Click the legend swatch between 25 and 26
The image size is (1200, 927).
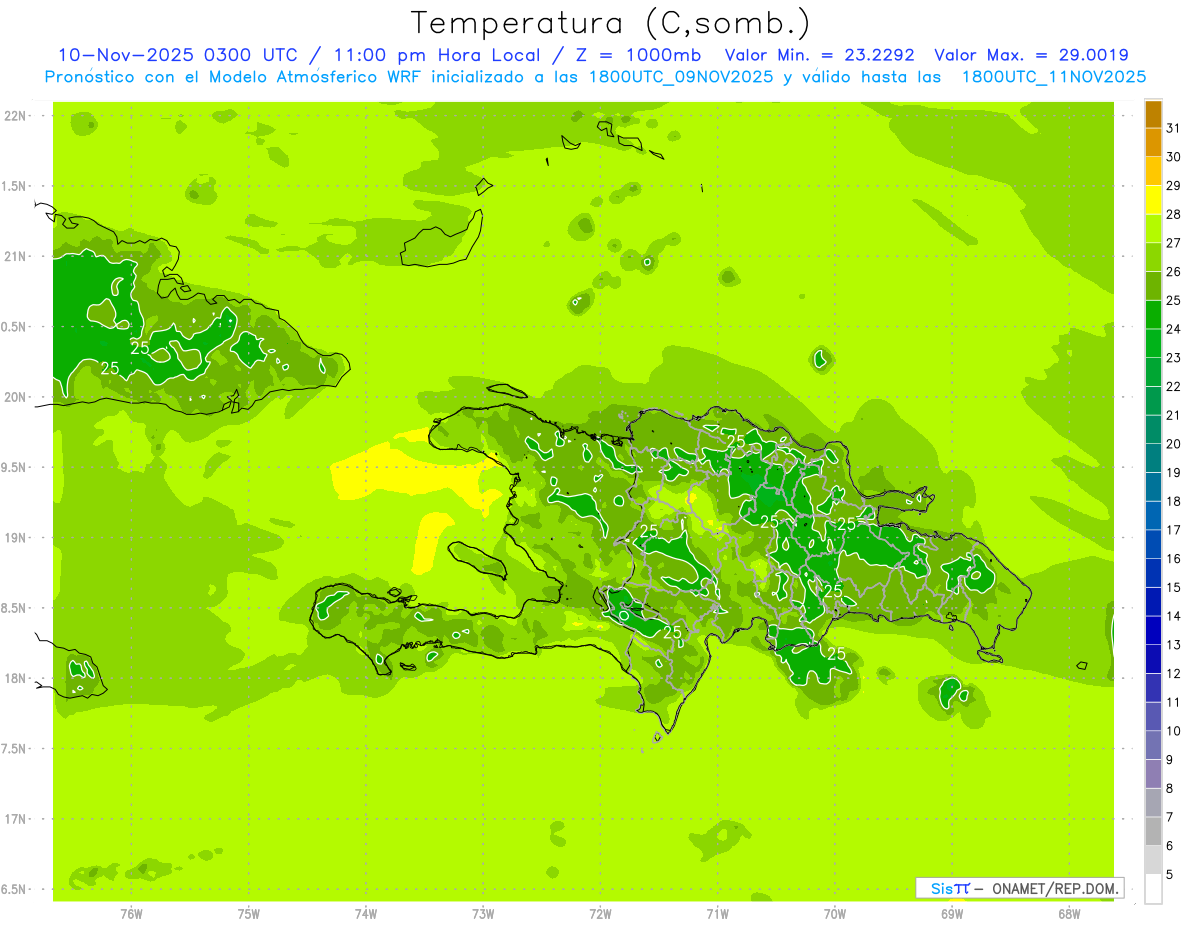click(x=1153, y=286)
